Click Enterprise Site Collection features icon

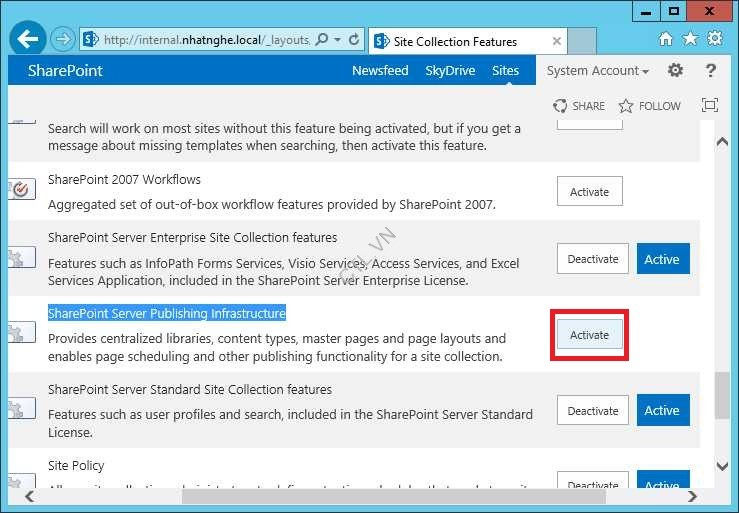coord(22,257)
